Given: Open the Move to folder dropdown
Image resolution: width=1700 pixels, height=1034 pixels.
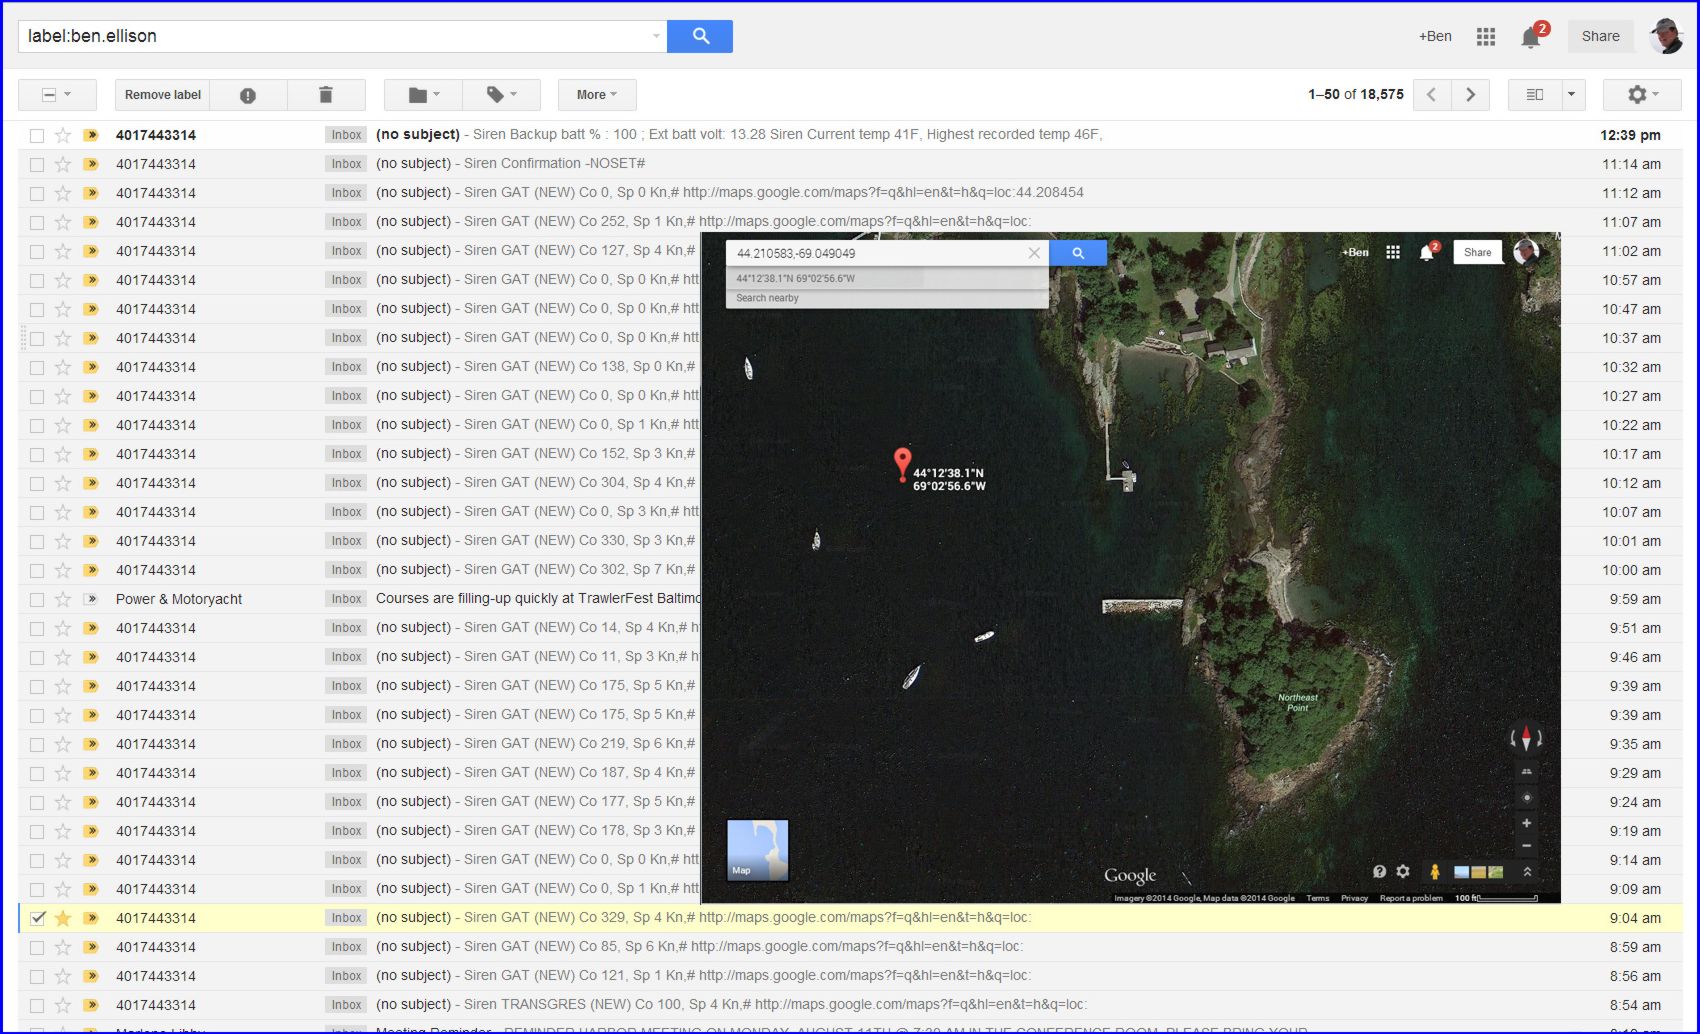Looking at the screenshot, I should click(424, 95).
